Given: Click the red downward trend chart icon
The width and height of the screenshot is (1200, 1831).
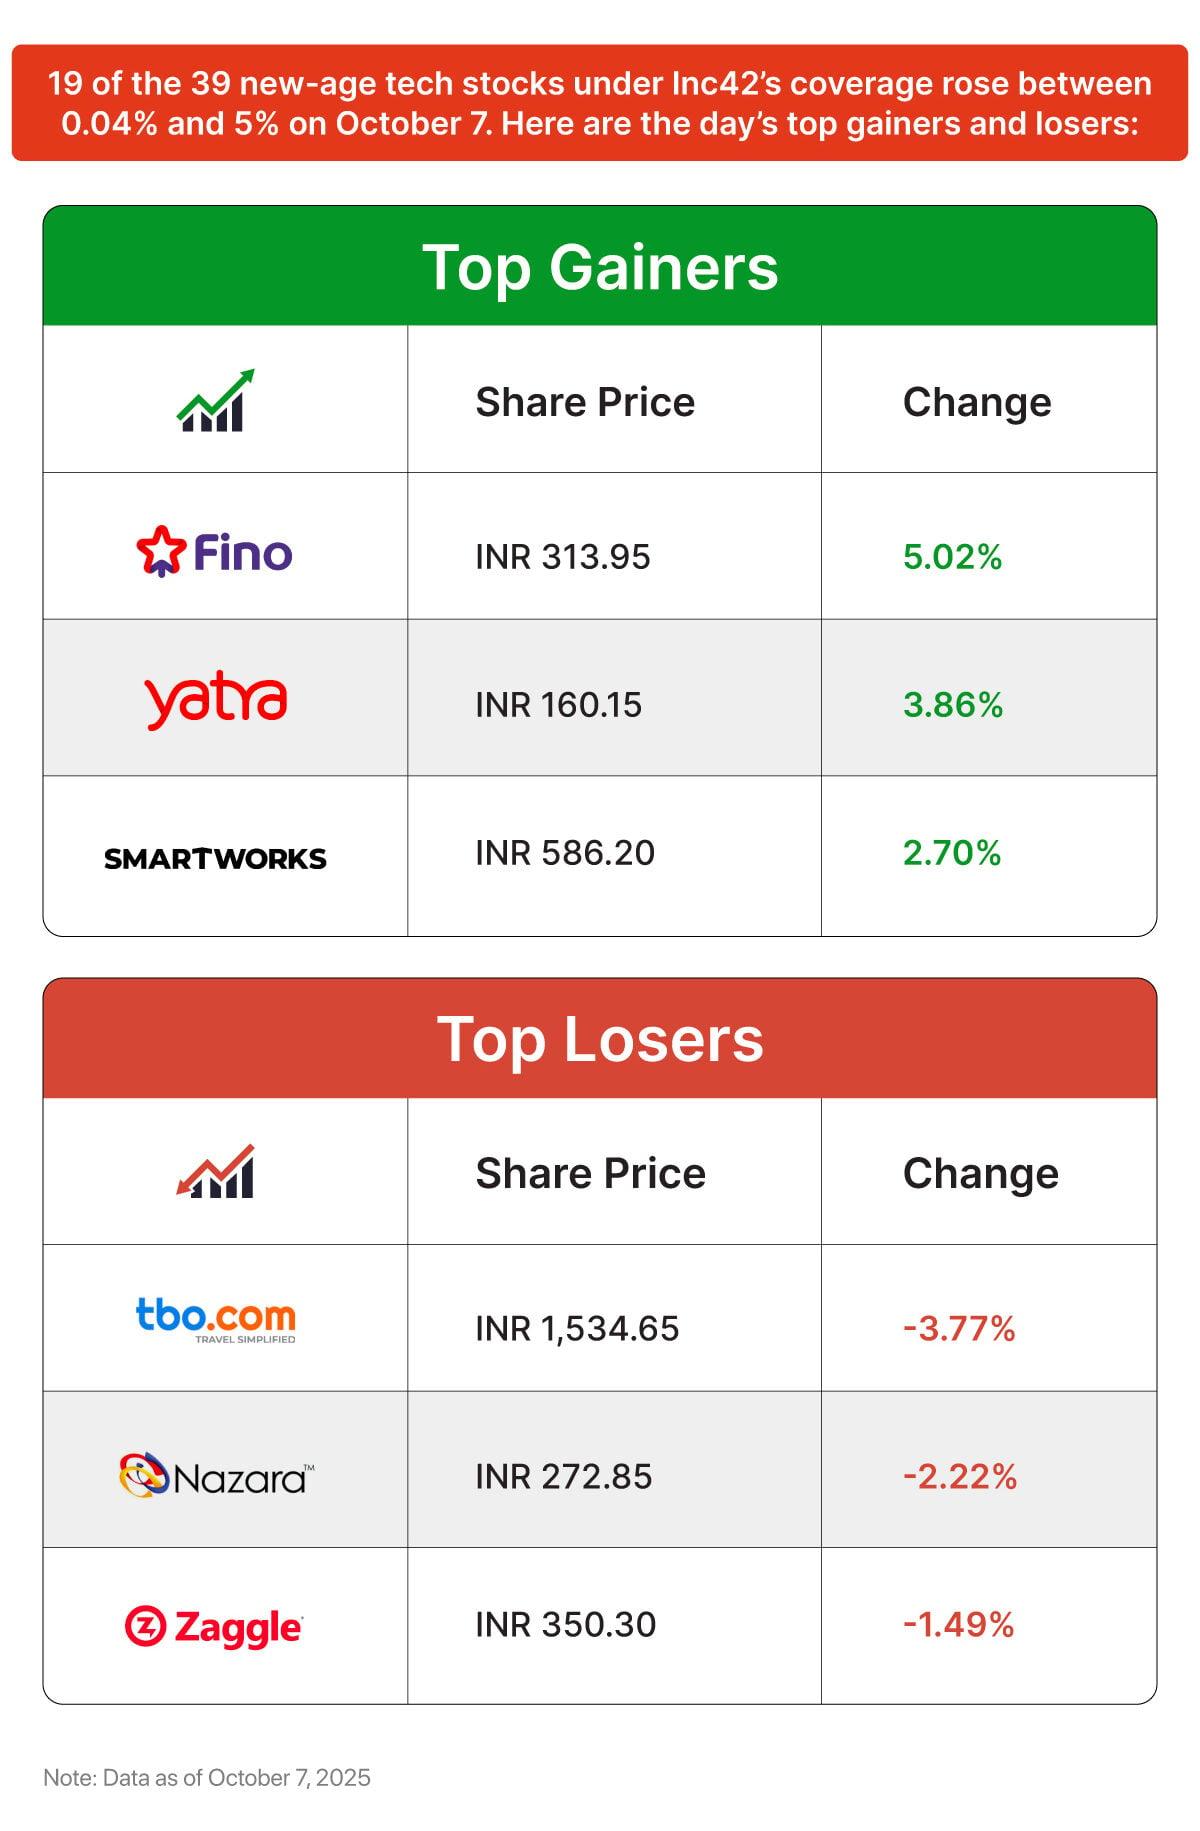Looking at the screenshot, I should (x=216, y=1171).
